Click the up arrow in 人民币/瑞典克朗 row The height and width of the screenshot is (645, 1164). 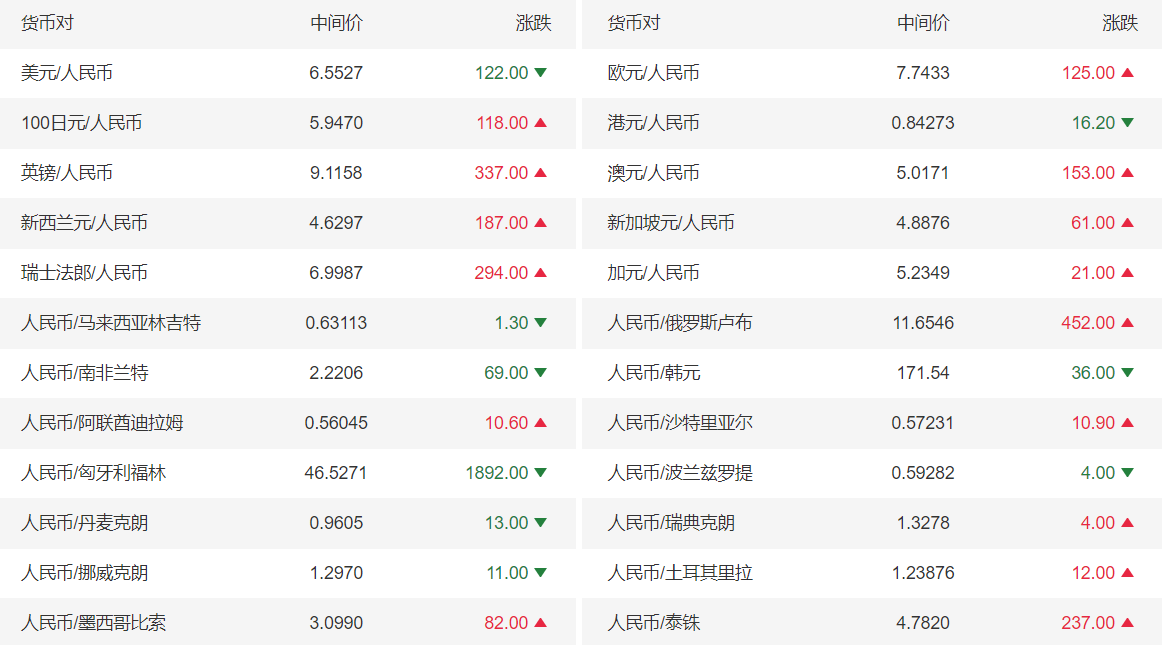(x=1128, y=523)
